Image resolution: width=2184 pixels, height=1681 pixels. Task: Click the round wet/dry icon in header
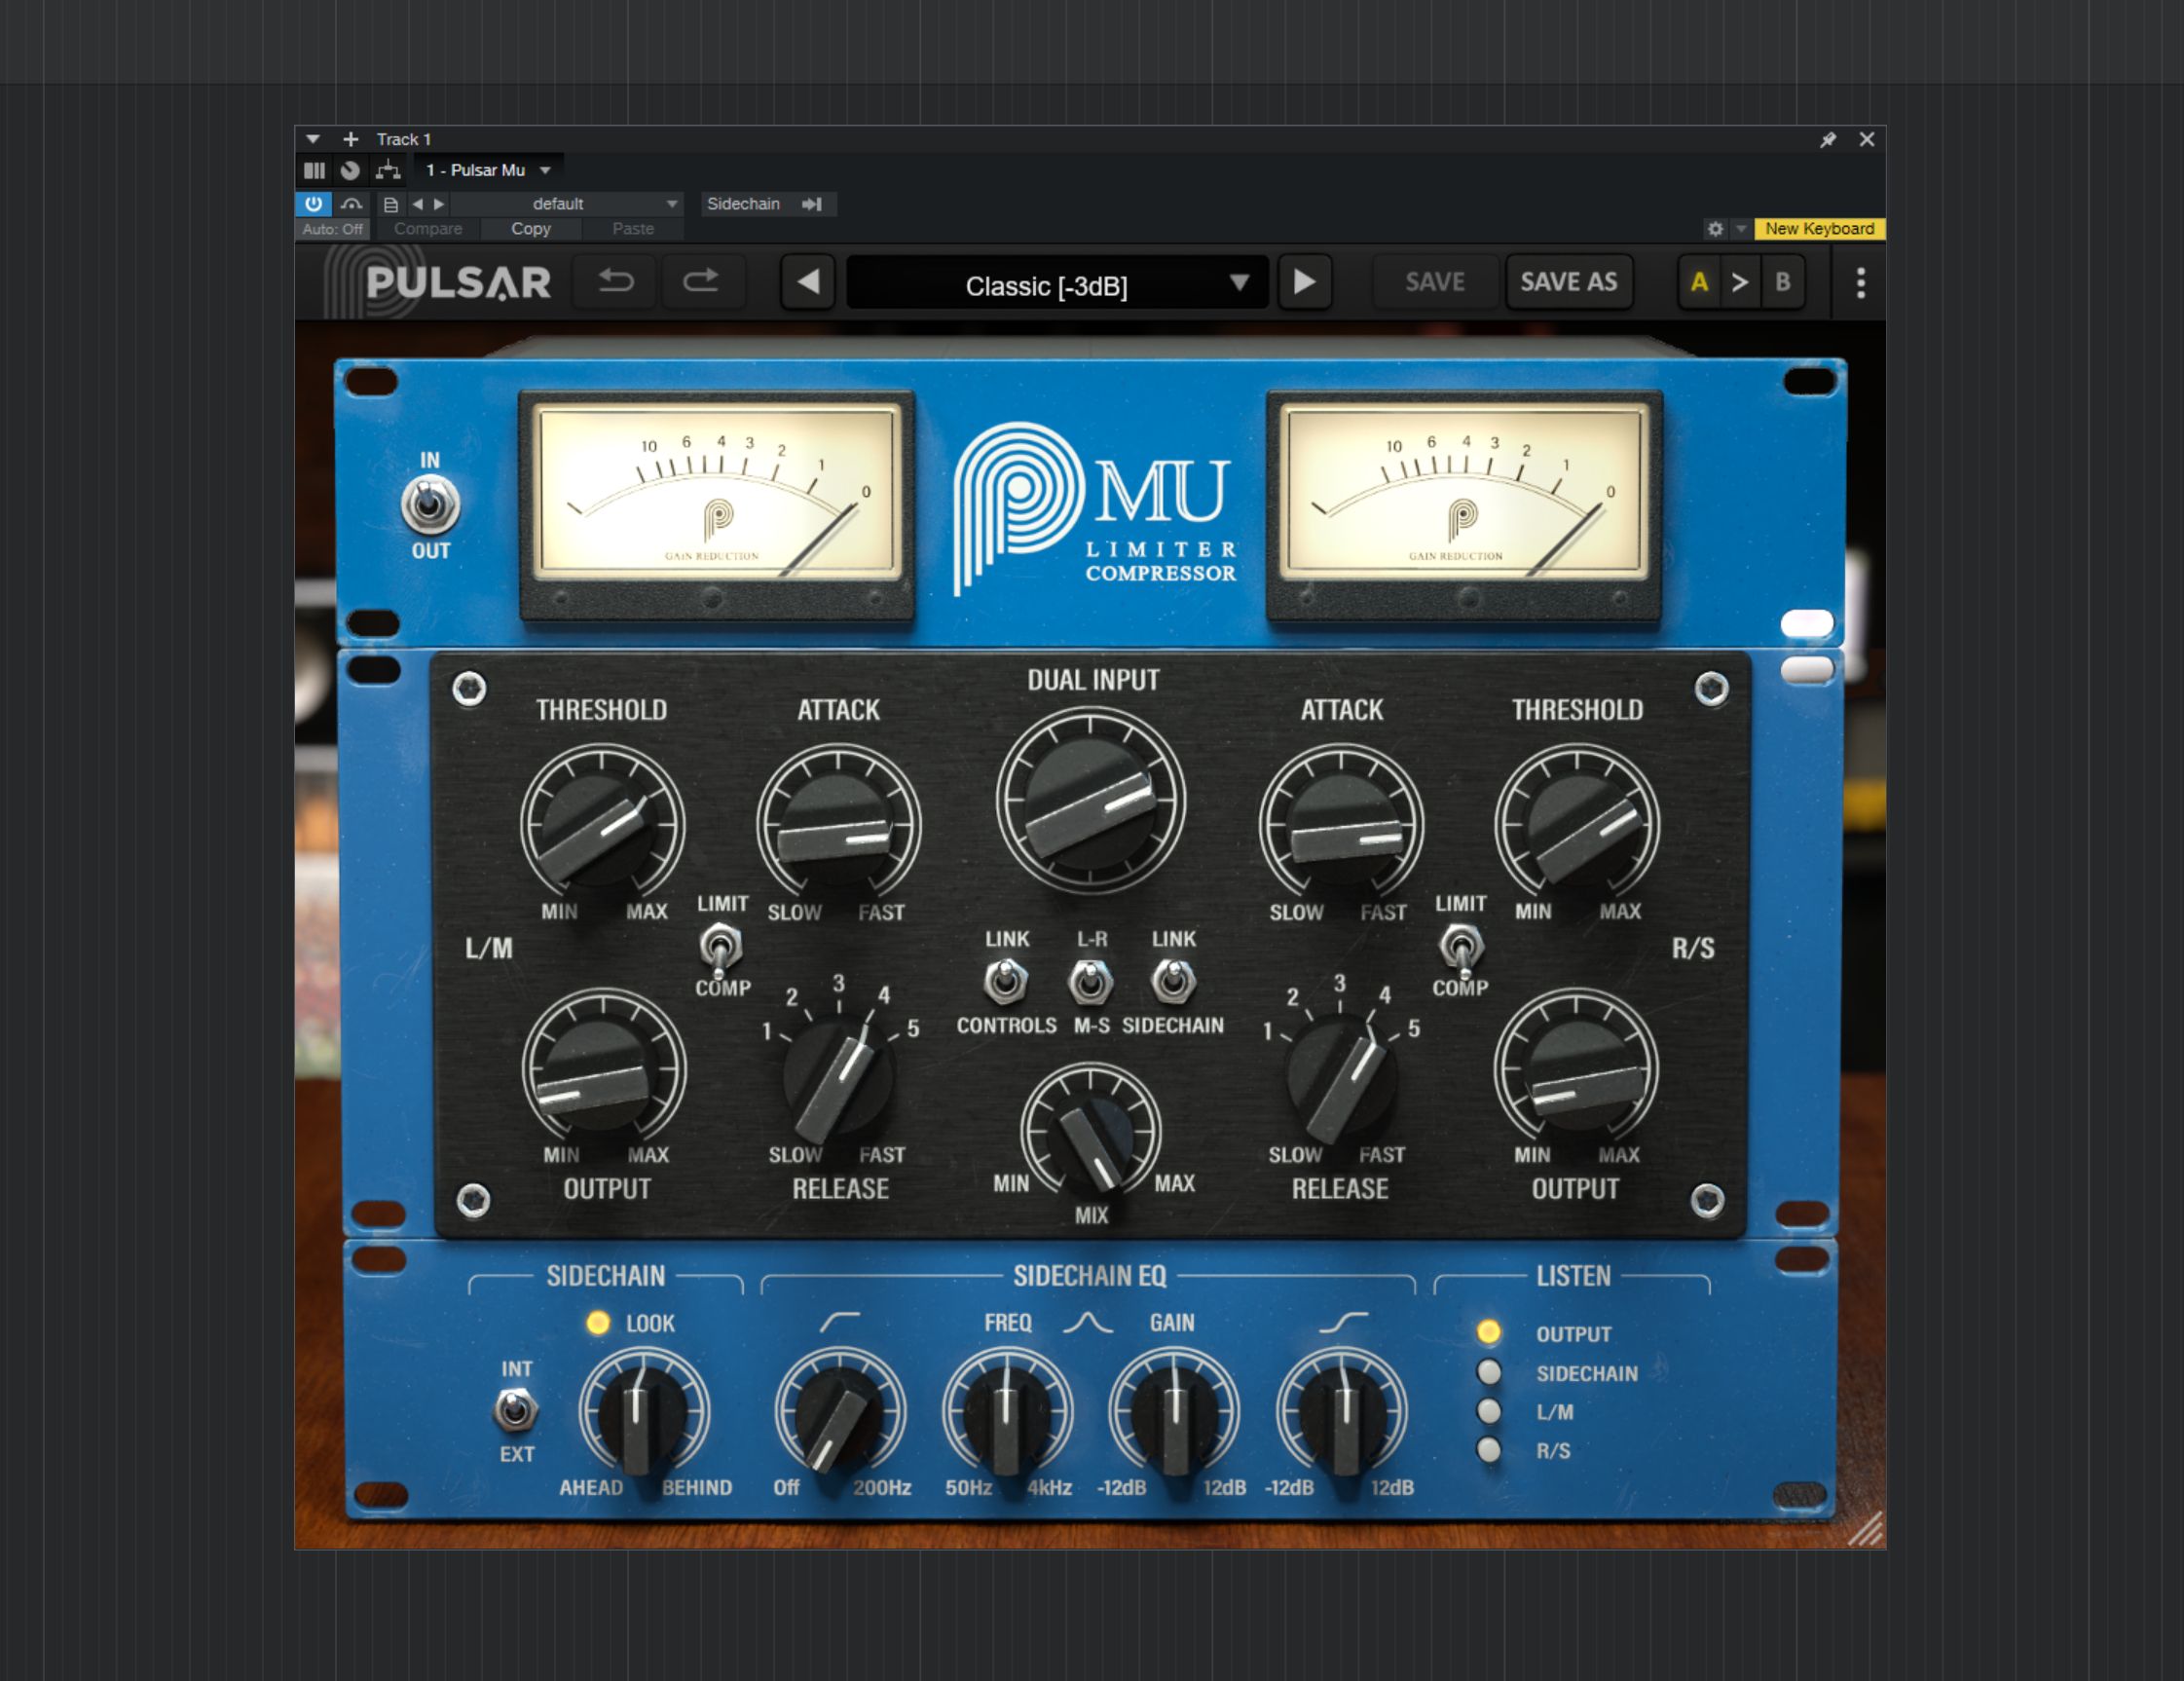pyautogui.click(x=350, y=170)
